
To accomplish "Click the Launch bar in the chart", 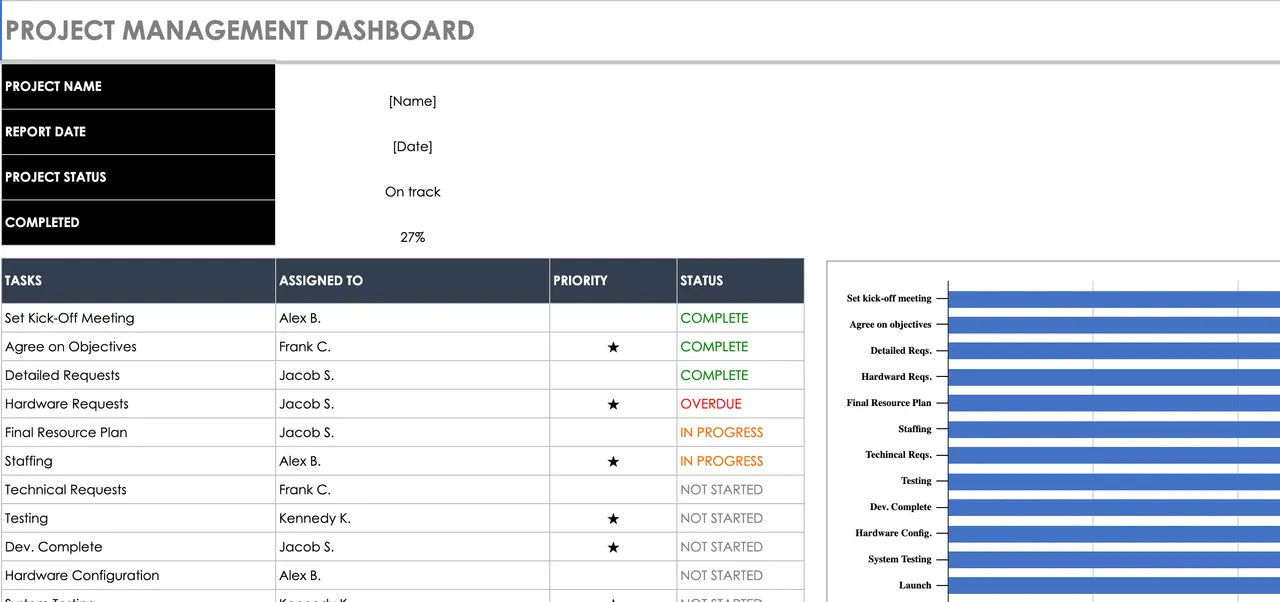I will [x=1114, y=586].
